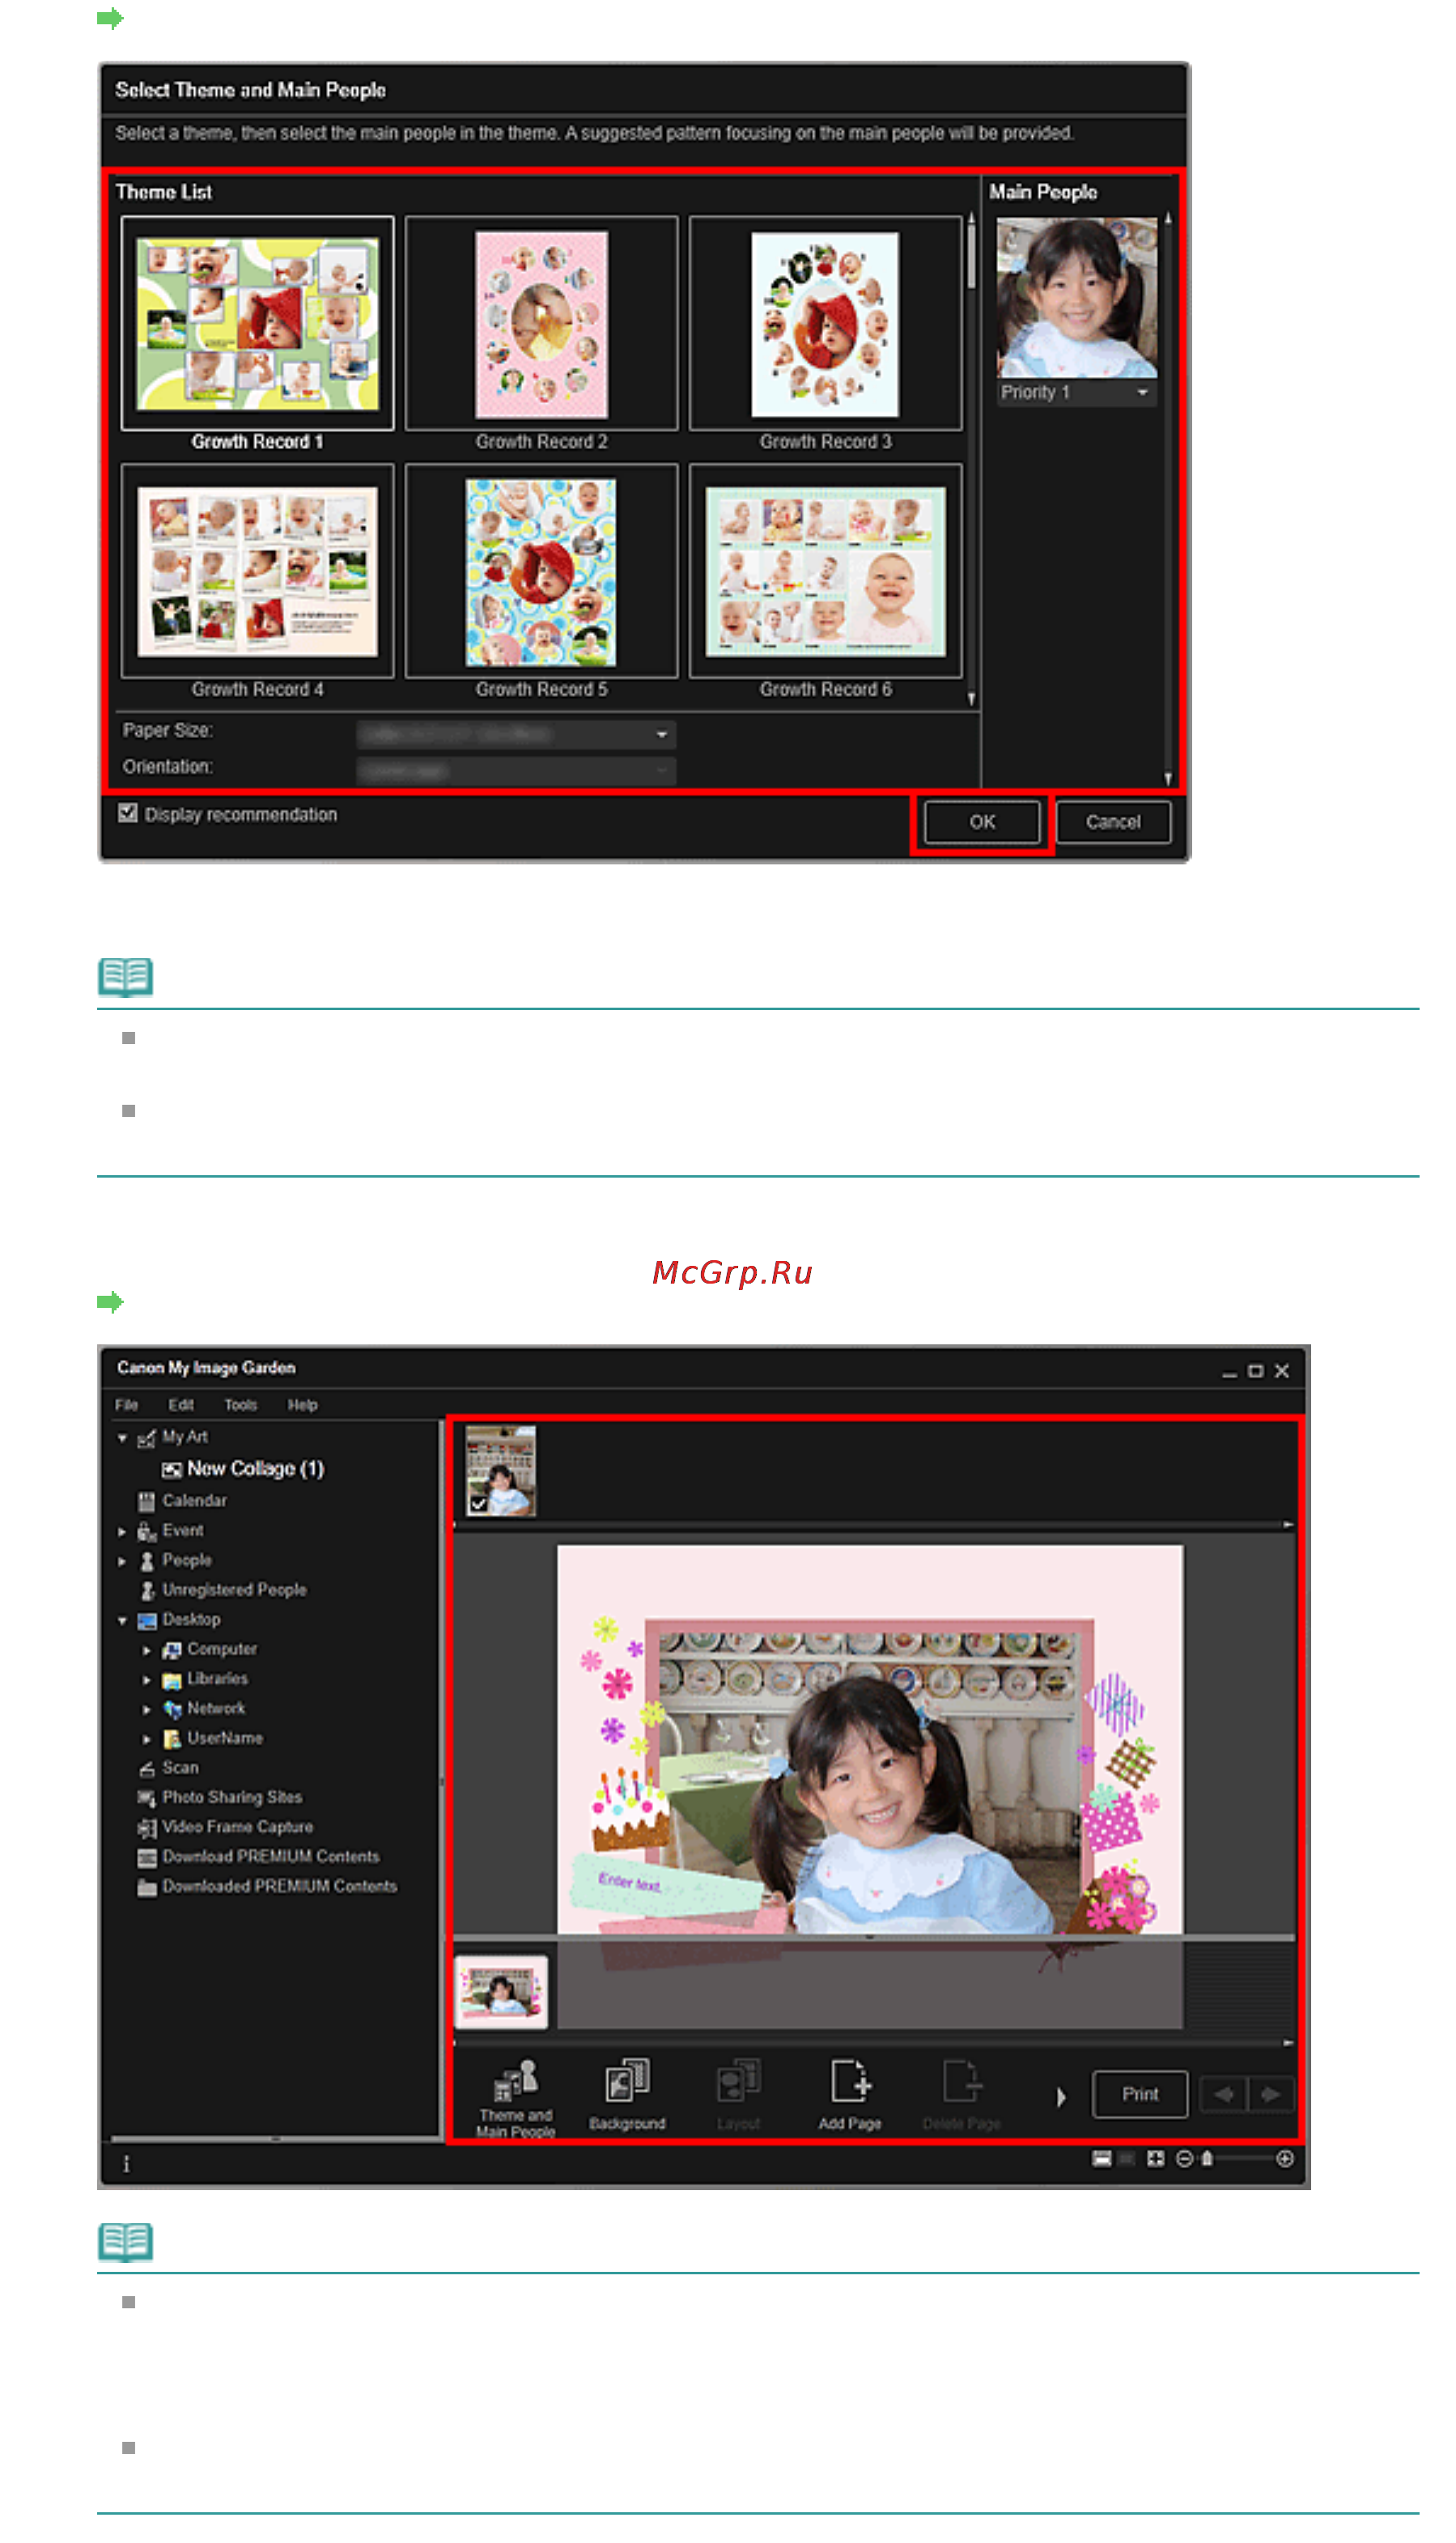Open the Tools menu

(x=240, y=1405)
